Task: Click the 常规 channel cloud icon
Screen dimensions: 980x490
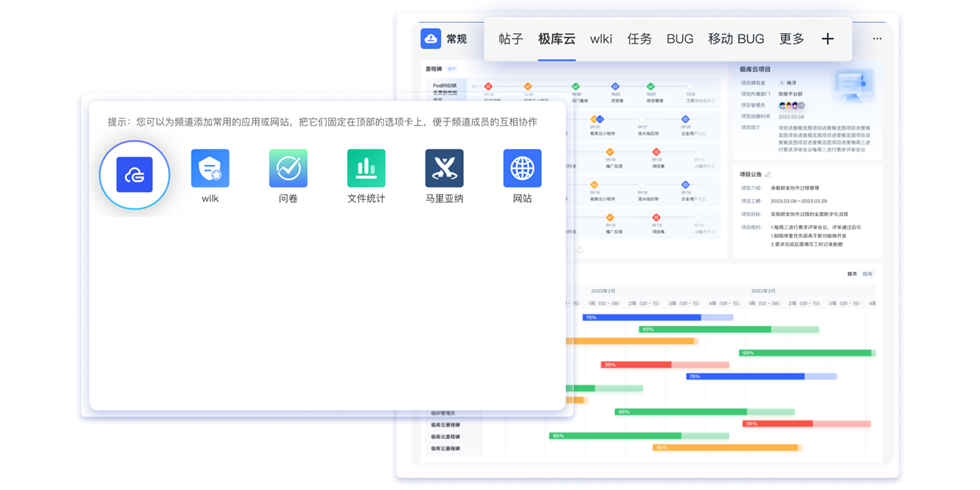Action: click(x=431, y=39)
